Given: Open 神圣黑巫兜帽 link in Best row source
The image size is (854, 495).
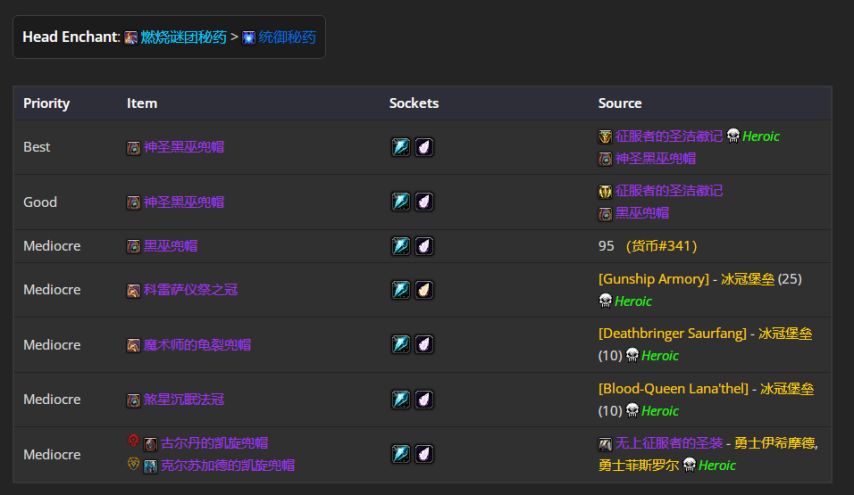Looking at the screenshot, I should point(656,158).
